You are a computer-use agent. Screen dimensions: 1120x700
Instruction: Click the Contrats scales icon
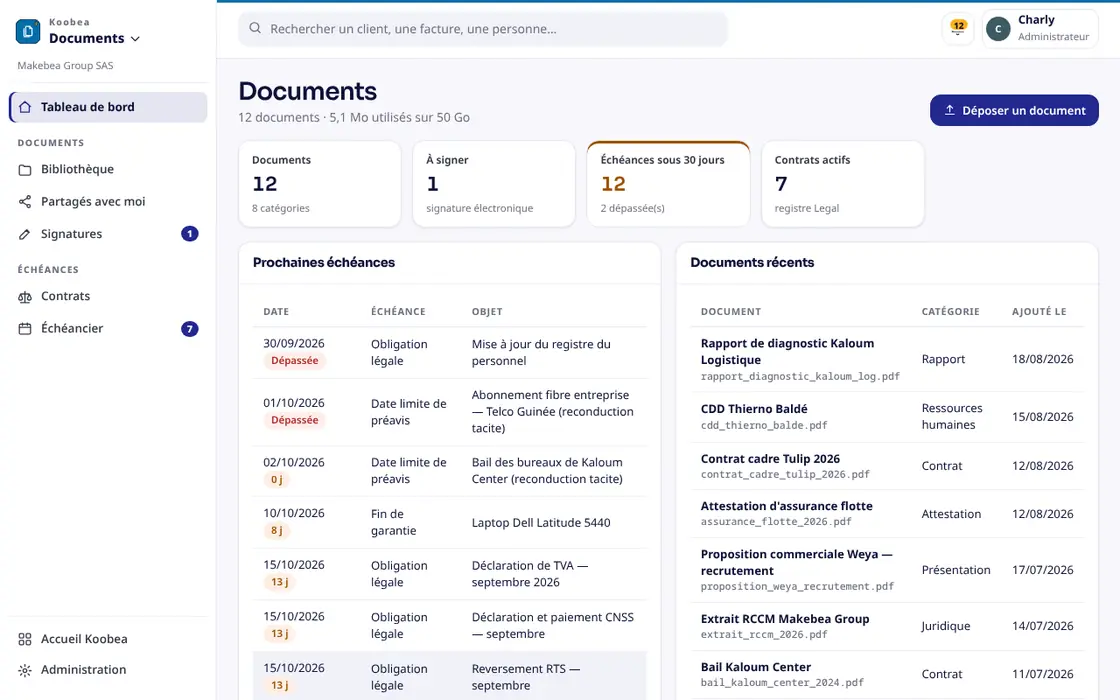25,296
